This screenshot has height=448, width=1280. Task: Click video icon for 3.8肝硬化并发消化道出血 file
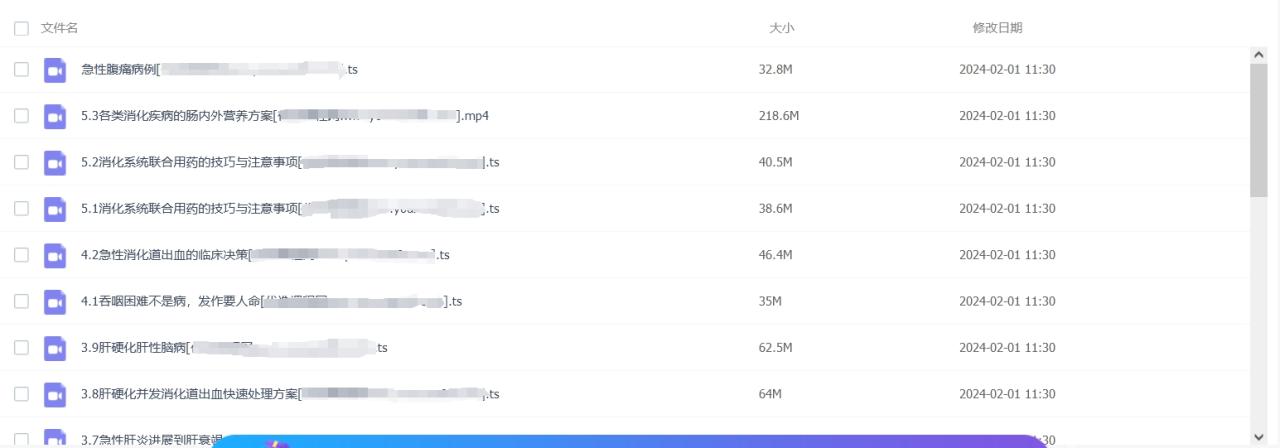[x=55, y=394]
